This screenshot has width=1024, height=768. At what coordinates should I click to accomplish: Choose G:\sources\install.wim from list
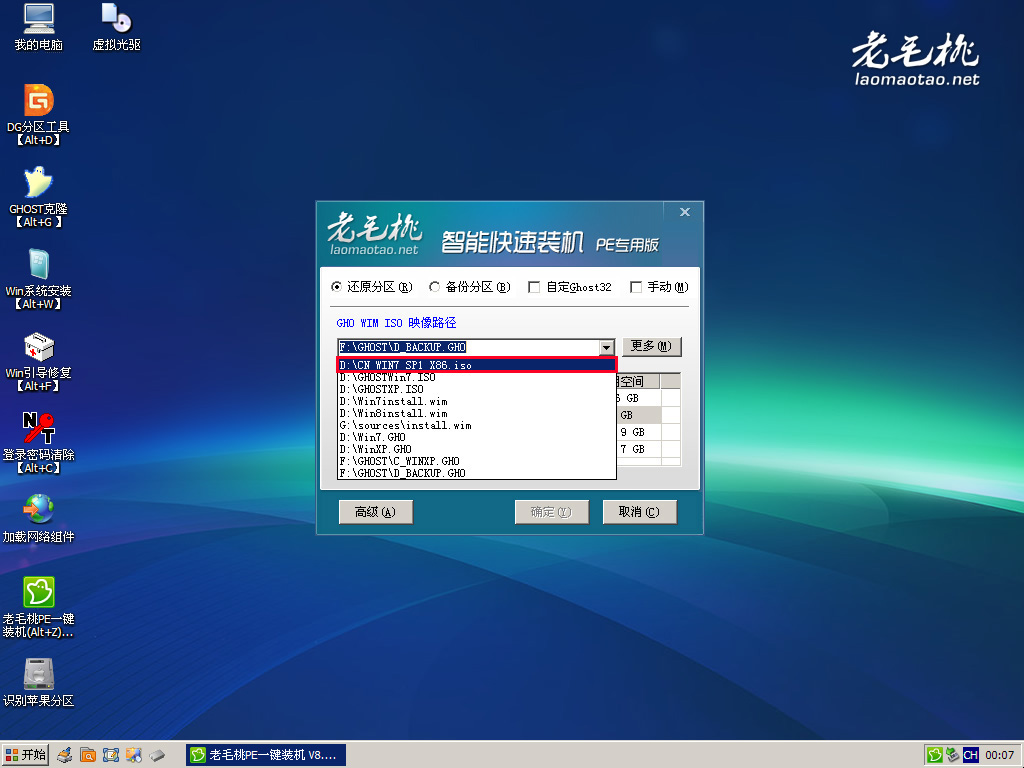coord(477,425)
